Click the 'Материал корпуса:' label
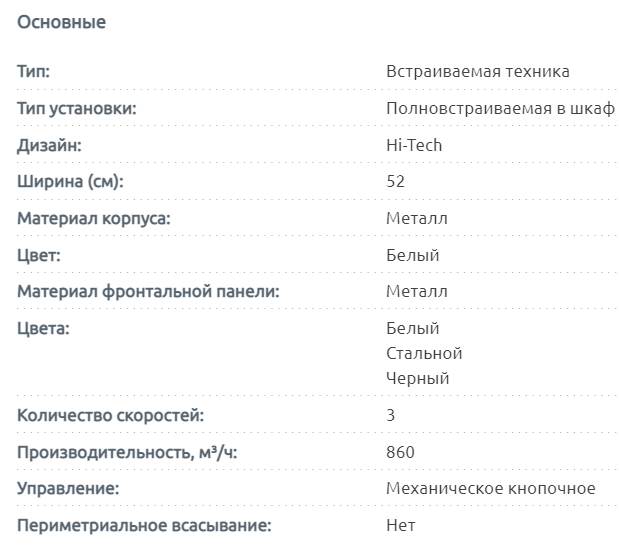Screen dimensions: 619x550 [x=95, y=218]
